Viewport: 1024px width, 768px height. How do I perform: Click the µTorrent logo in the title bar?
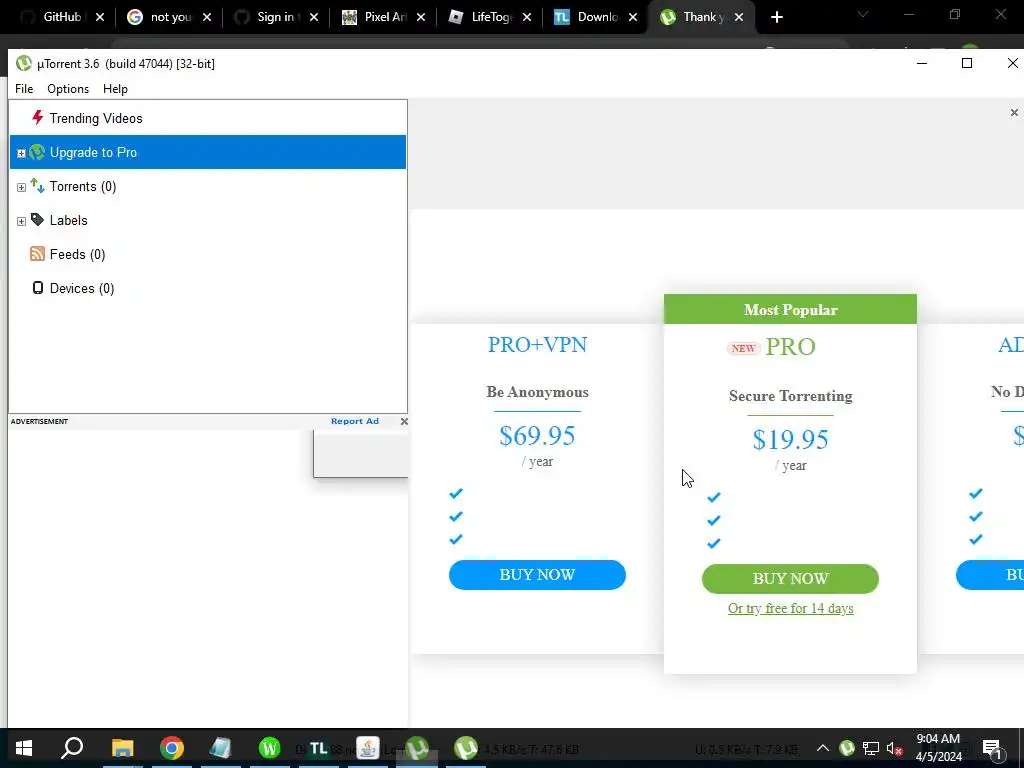pyautogui.click(x=24, y=63)
